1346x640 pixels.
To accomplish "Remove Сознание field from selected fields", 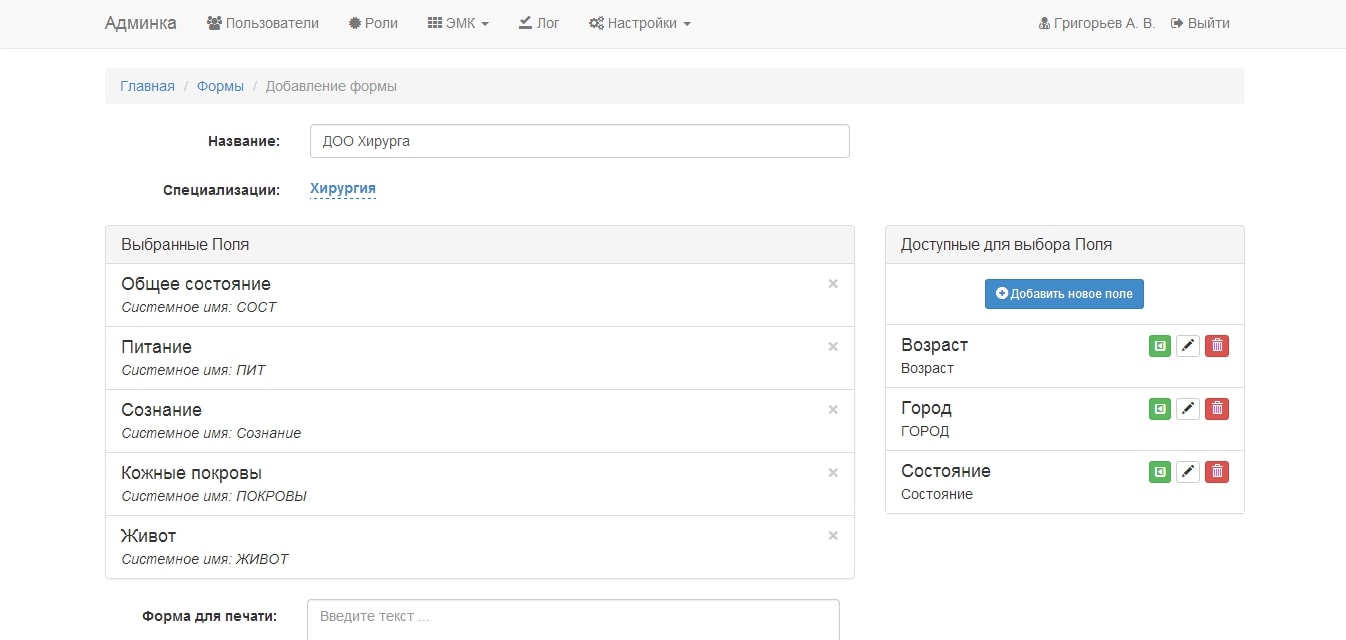I will point(833,410).
